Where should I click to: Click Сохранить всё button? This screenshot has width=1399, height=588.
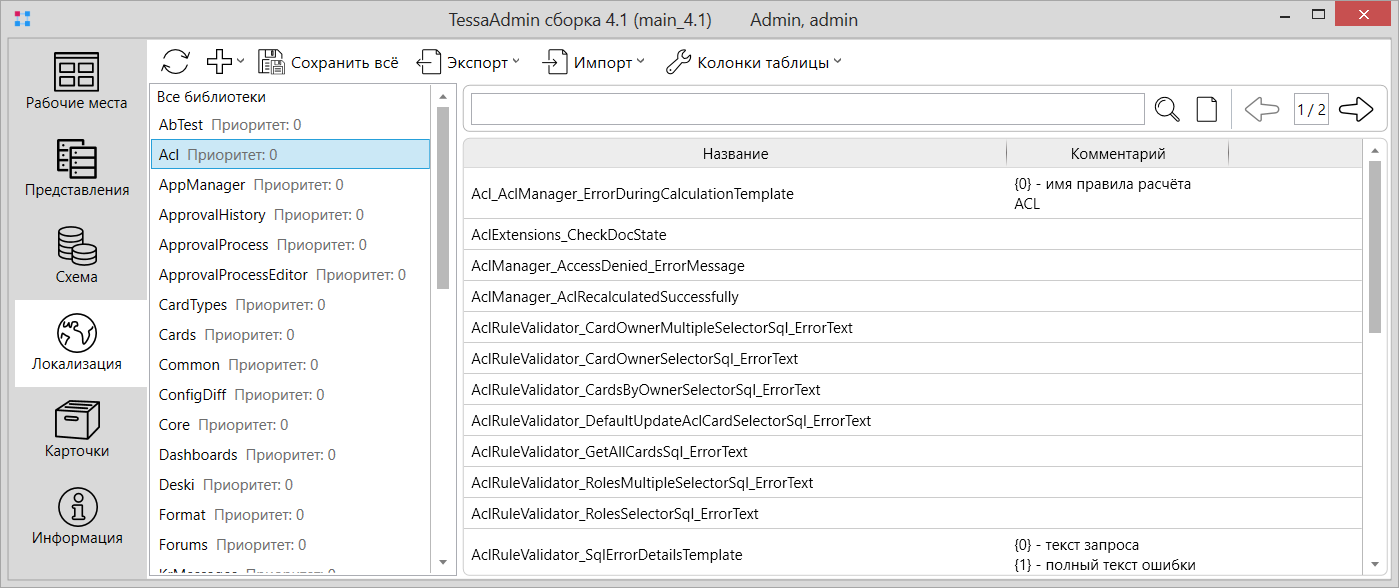(329, 62)
